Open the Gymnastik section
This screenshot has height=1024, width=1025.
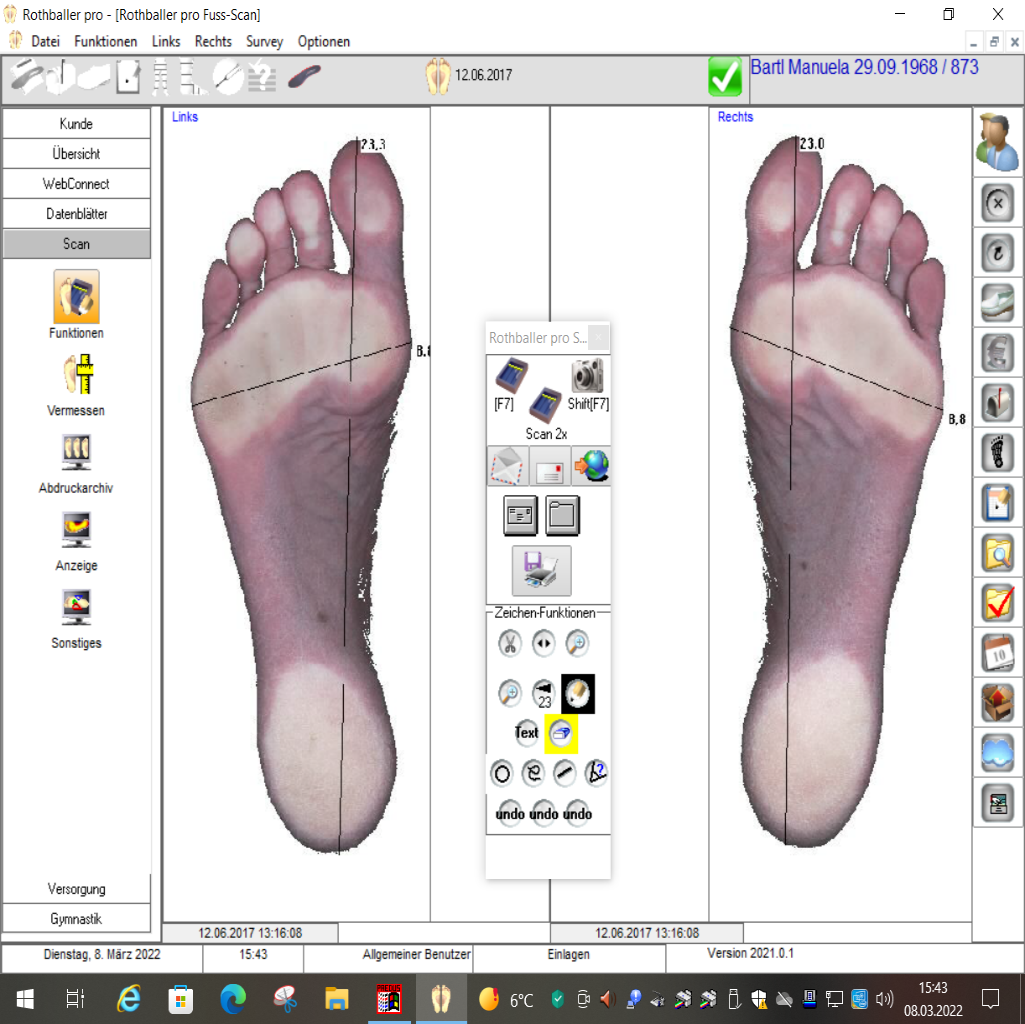point(76,919)
